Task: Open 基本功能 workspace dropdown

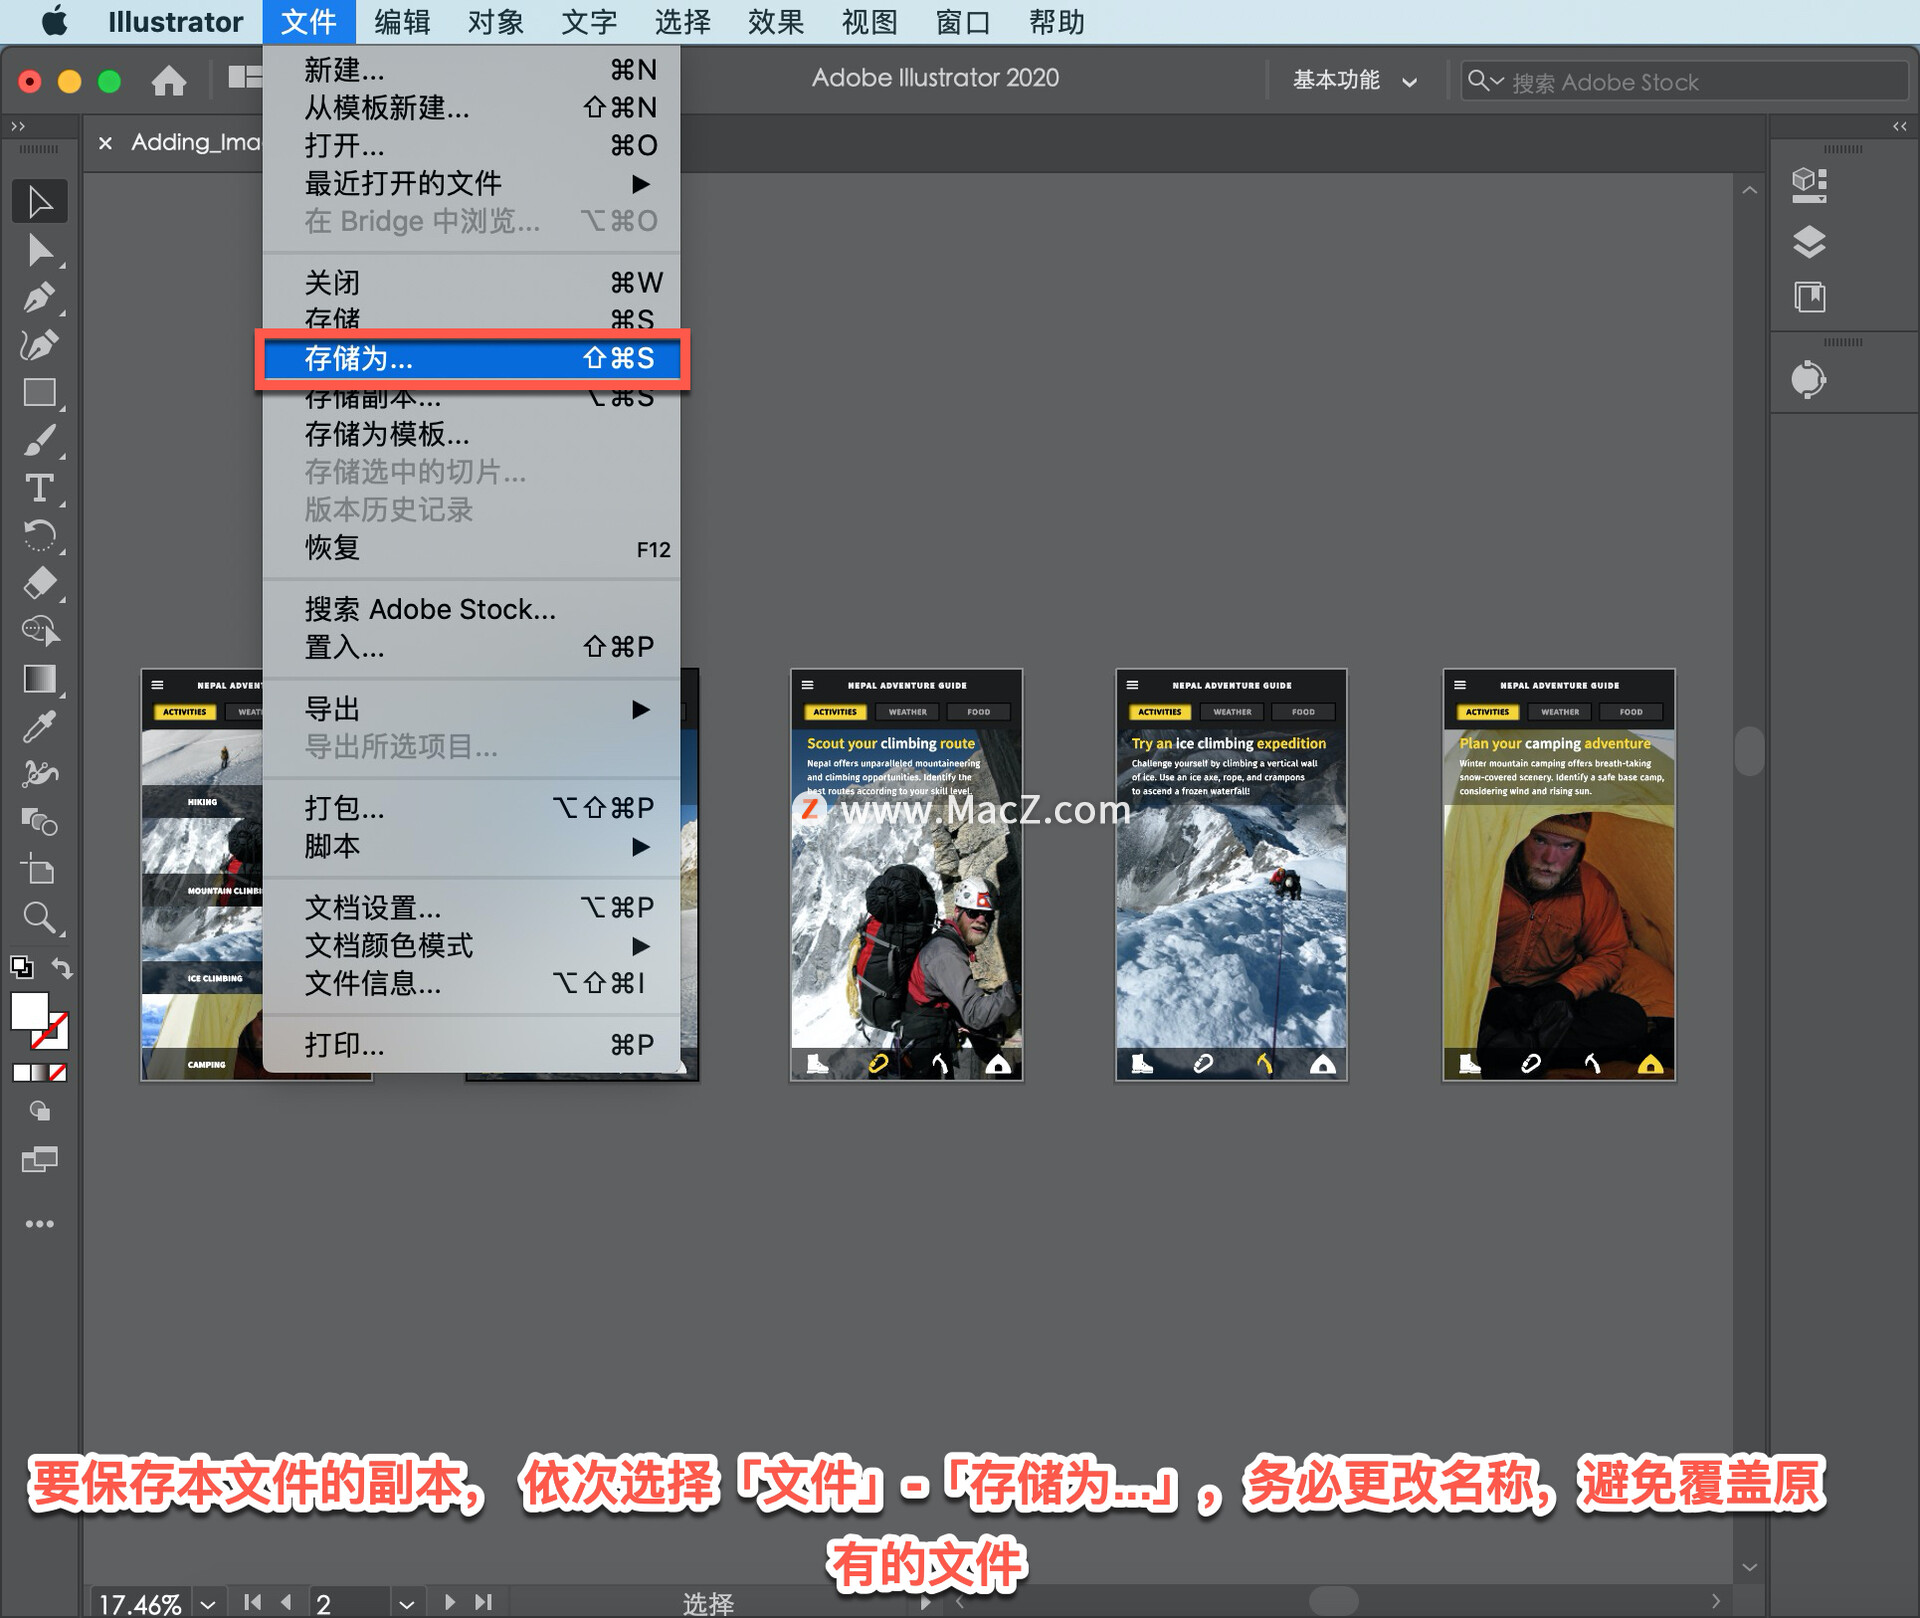Action: coord(1355,81)
